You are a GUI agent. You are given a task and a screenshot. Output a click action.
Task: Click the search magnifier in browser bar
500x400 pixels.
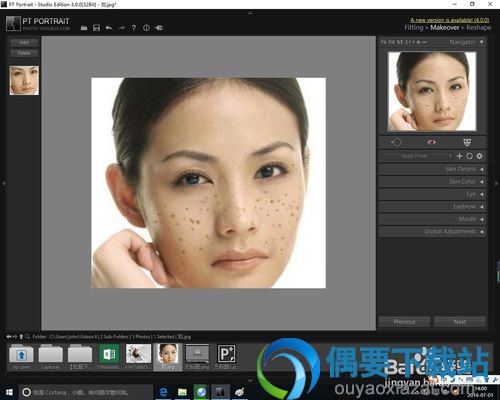(27, 337)
